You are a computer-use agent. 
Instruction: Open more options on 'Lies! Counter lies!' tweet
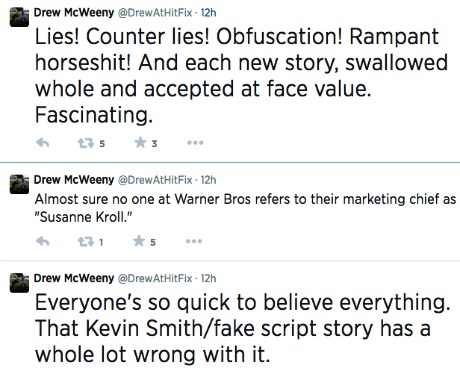[195, 143]
